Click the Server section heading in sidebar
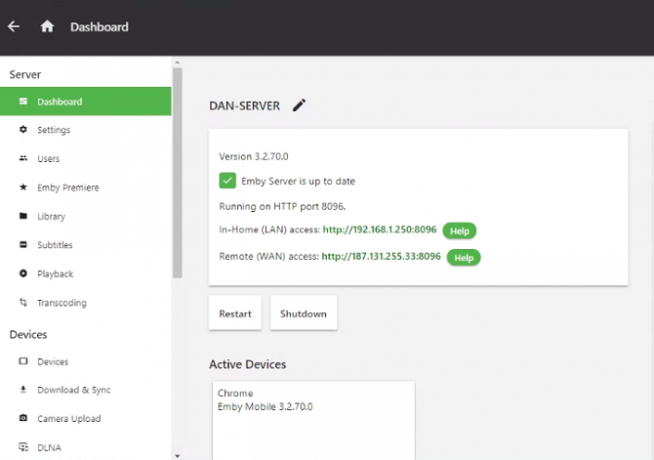654x460 pixels. pyautogui.click(x=25, y=75)
